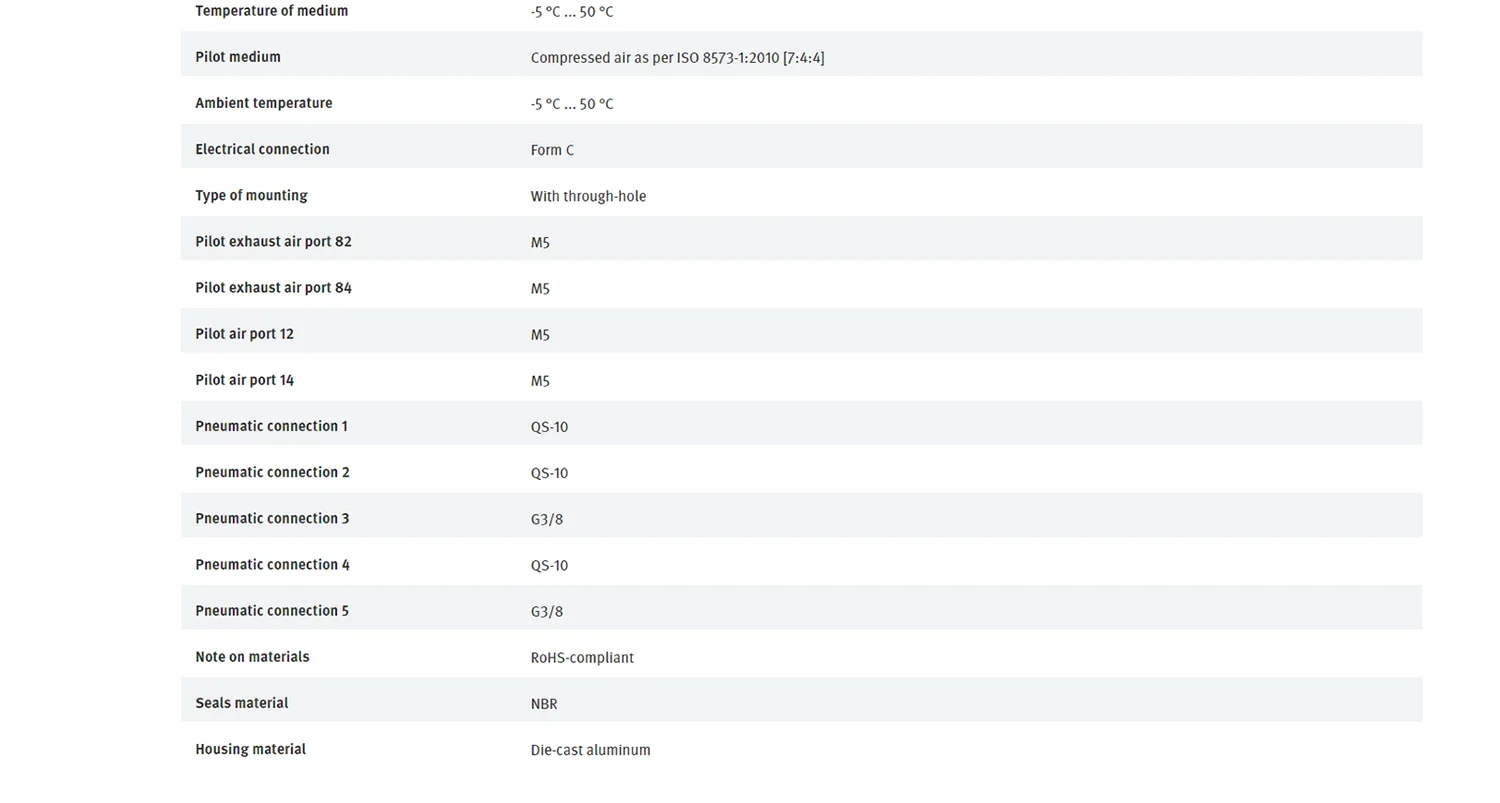Select the RoHS-compliant value

pyautogui.click(x=582, y=657)
